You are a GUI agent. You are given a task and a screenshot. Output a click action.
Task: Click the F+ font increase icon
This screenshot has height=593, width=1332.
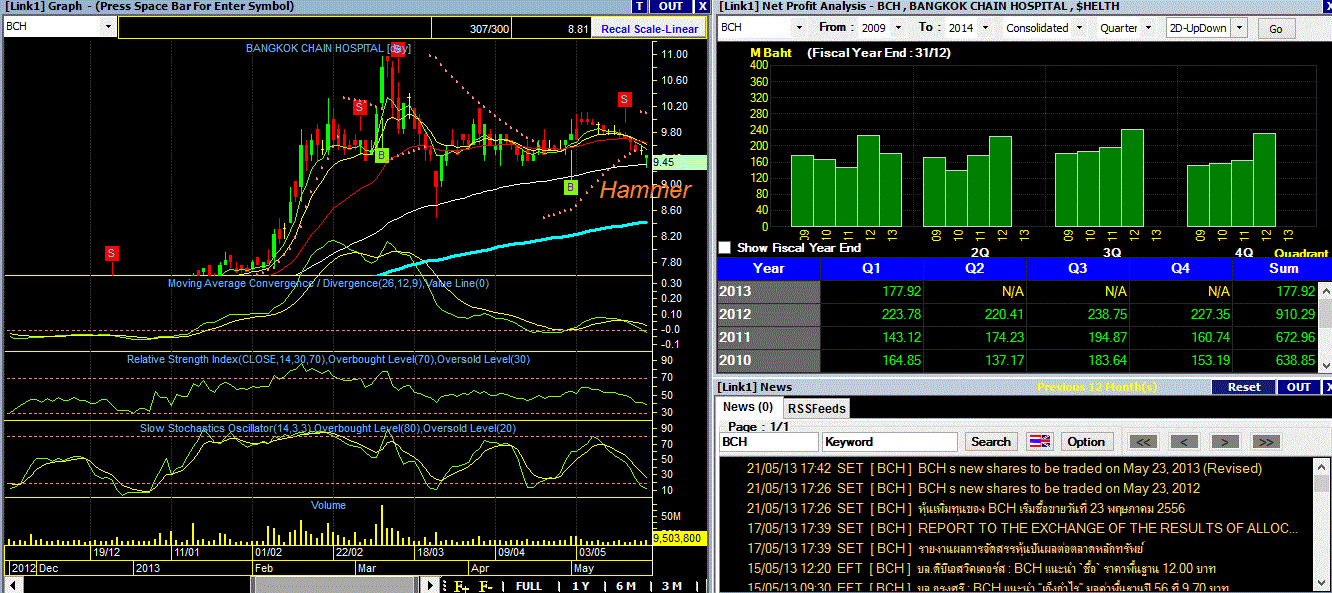461,586
